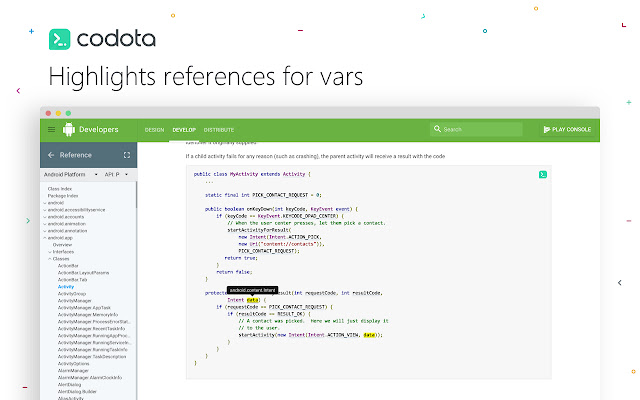This screenshot has width=640, height=400.
Task: Open the Activity class link
Action: pos(66,287)
